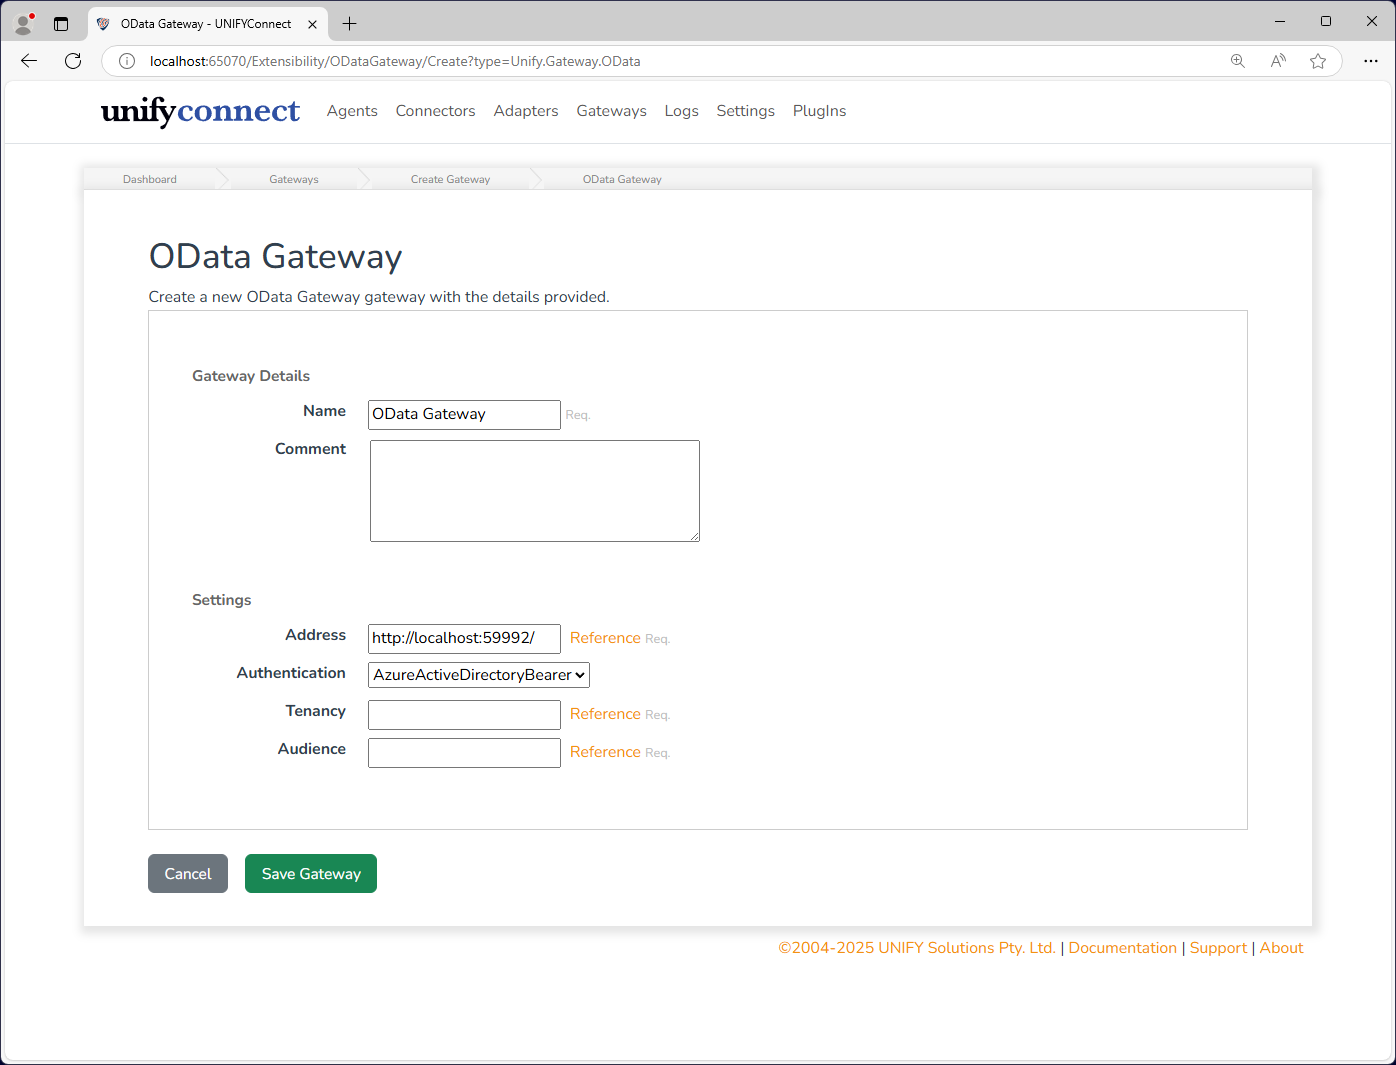This screenshot has height=1065, width=1396.
Task: Click the OData Gateway breadcrumb
Action: pos(622,179)
